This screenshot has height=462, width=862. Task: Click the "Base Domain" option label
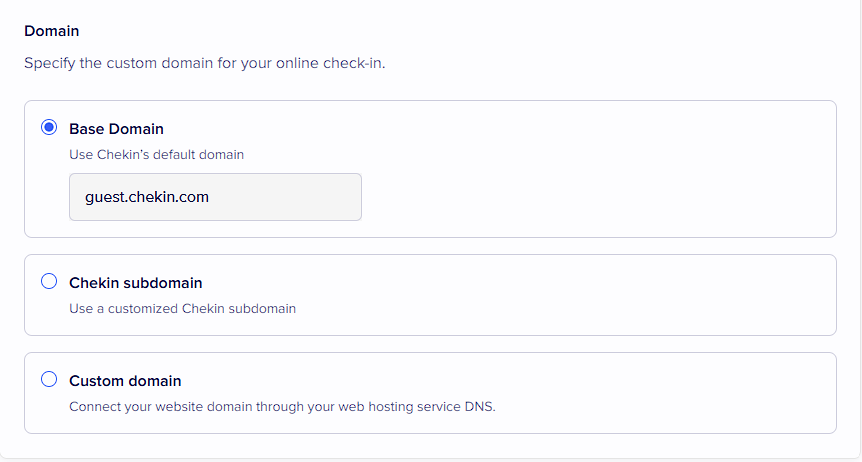pos(116,129)
